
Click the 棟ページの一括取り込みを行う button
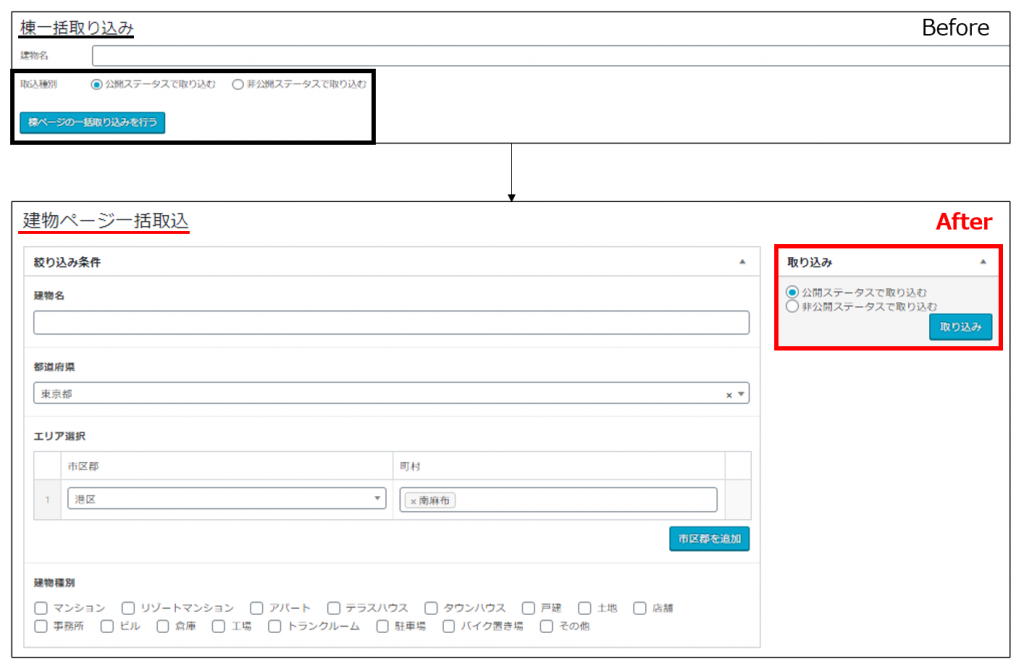click(92, 122)
